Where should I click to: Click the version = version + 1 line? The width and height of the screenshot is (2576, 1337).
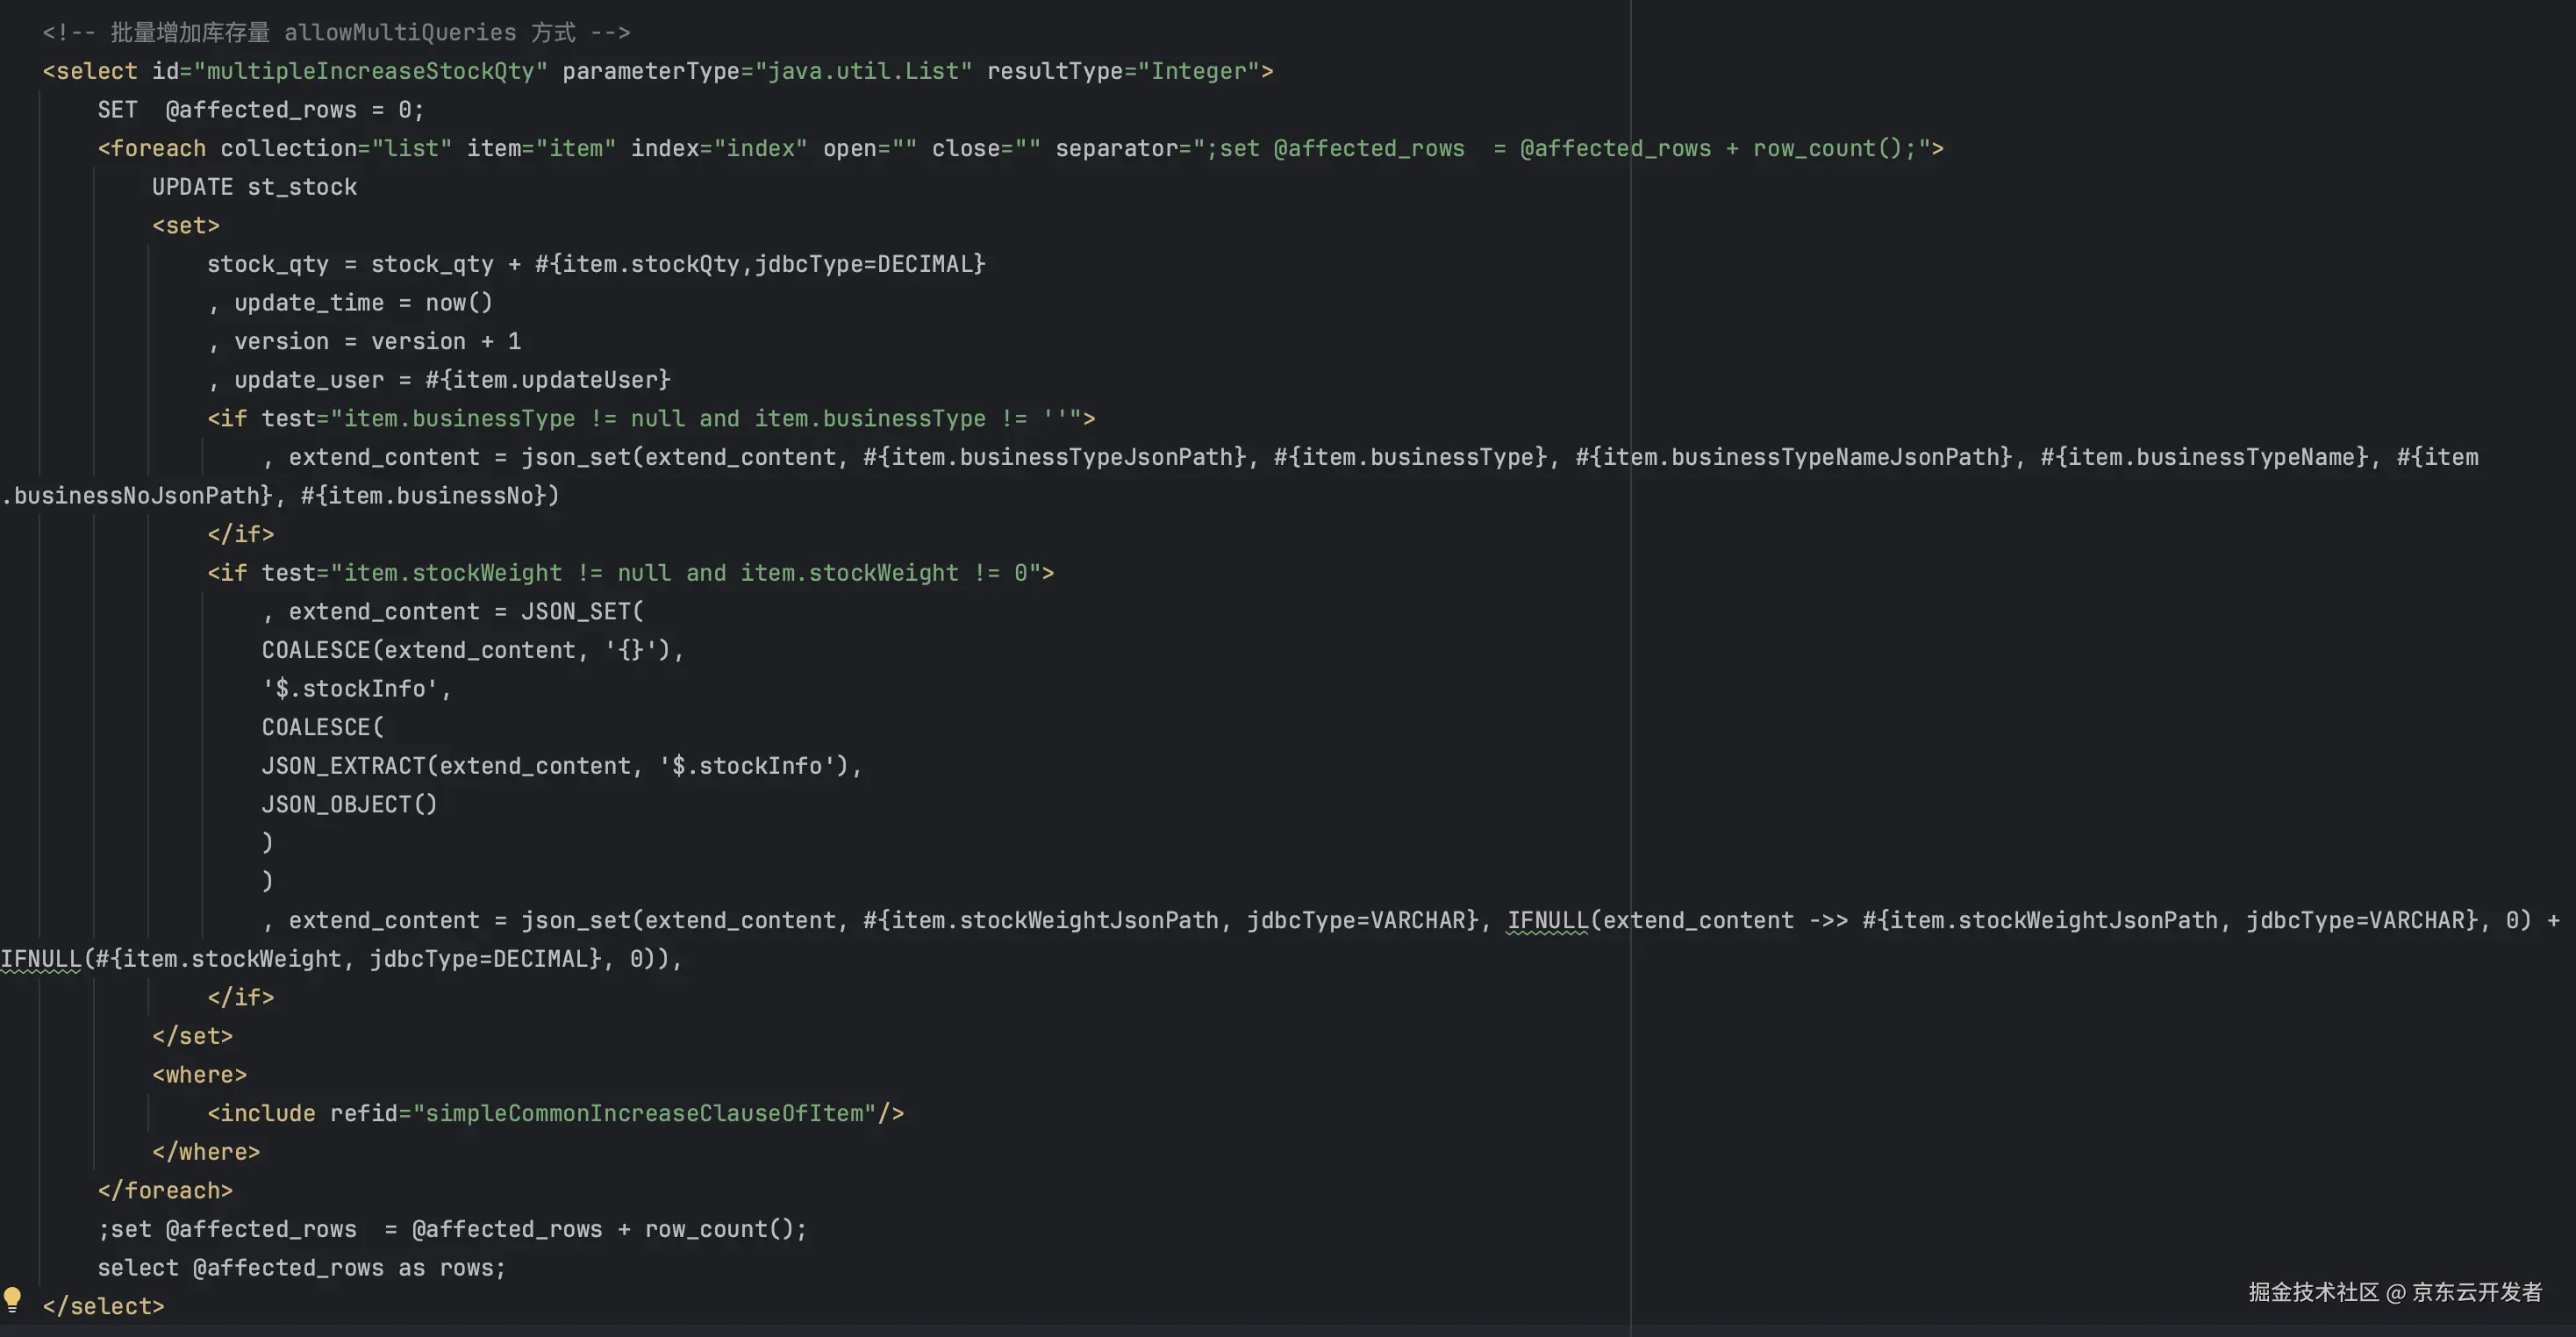(x=376, y=341)
